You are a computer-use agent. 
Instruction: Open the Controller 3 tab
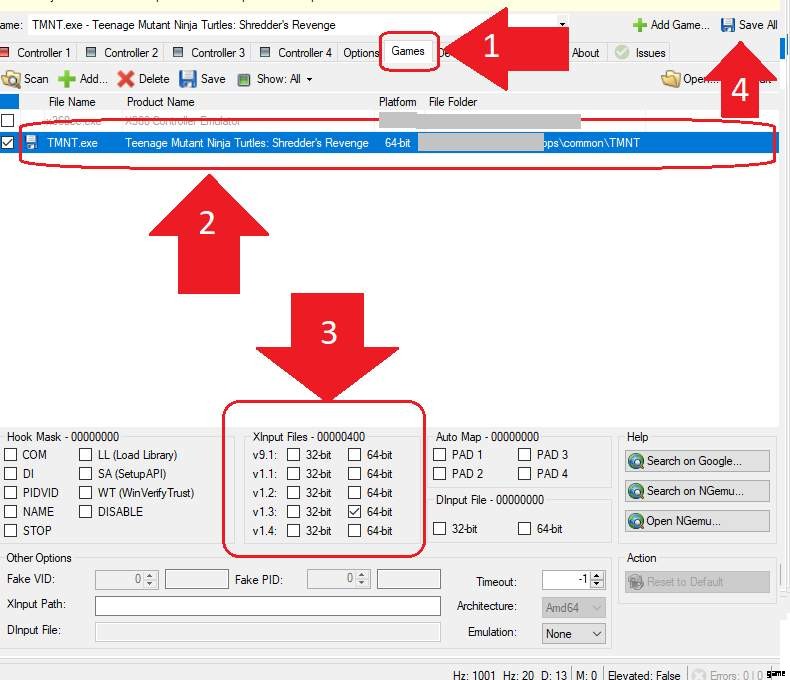coord(210,52)
